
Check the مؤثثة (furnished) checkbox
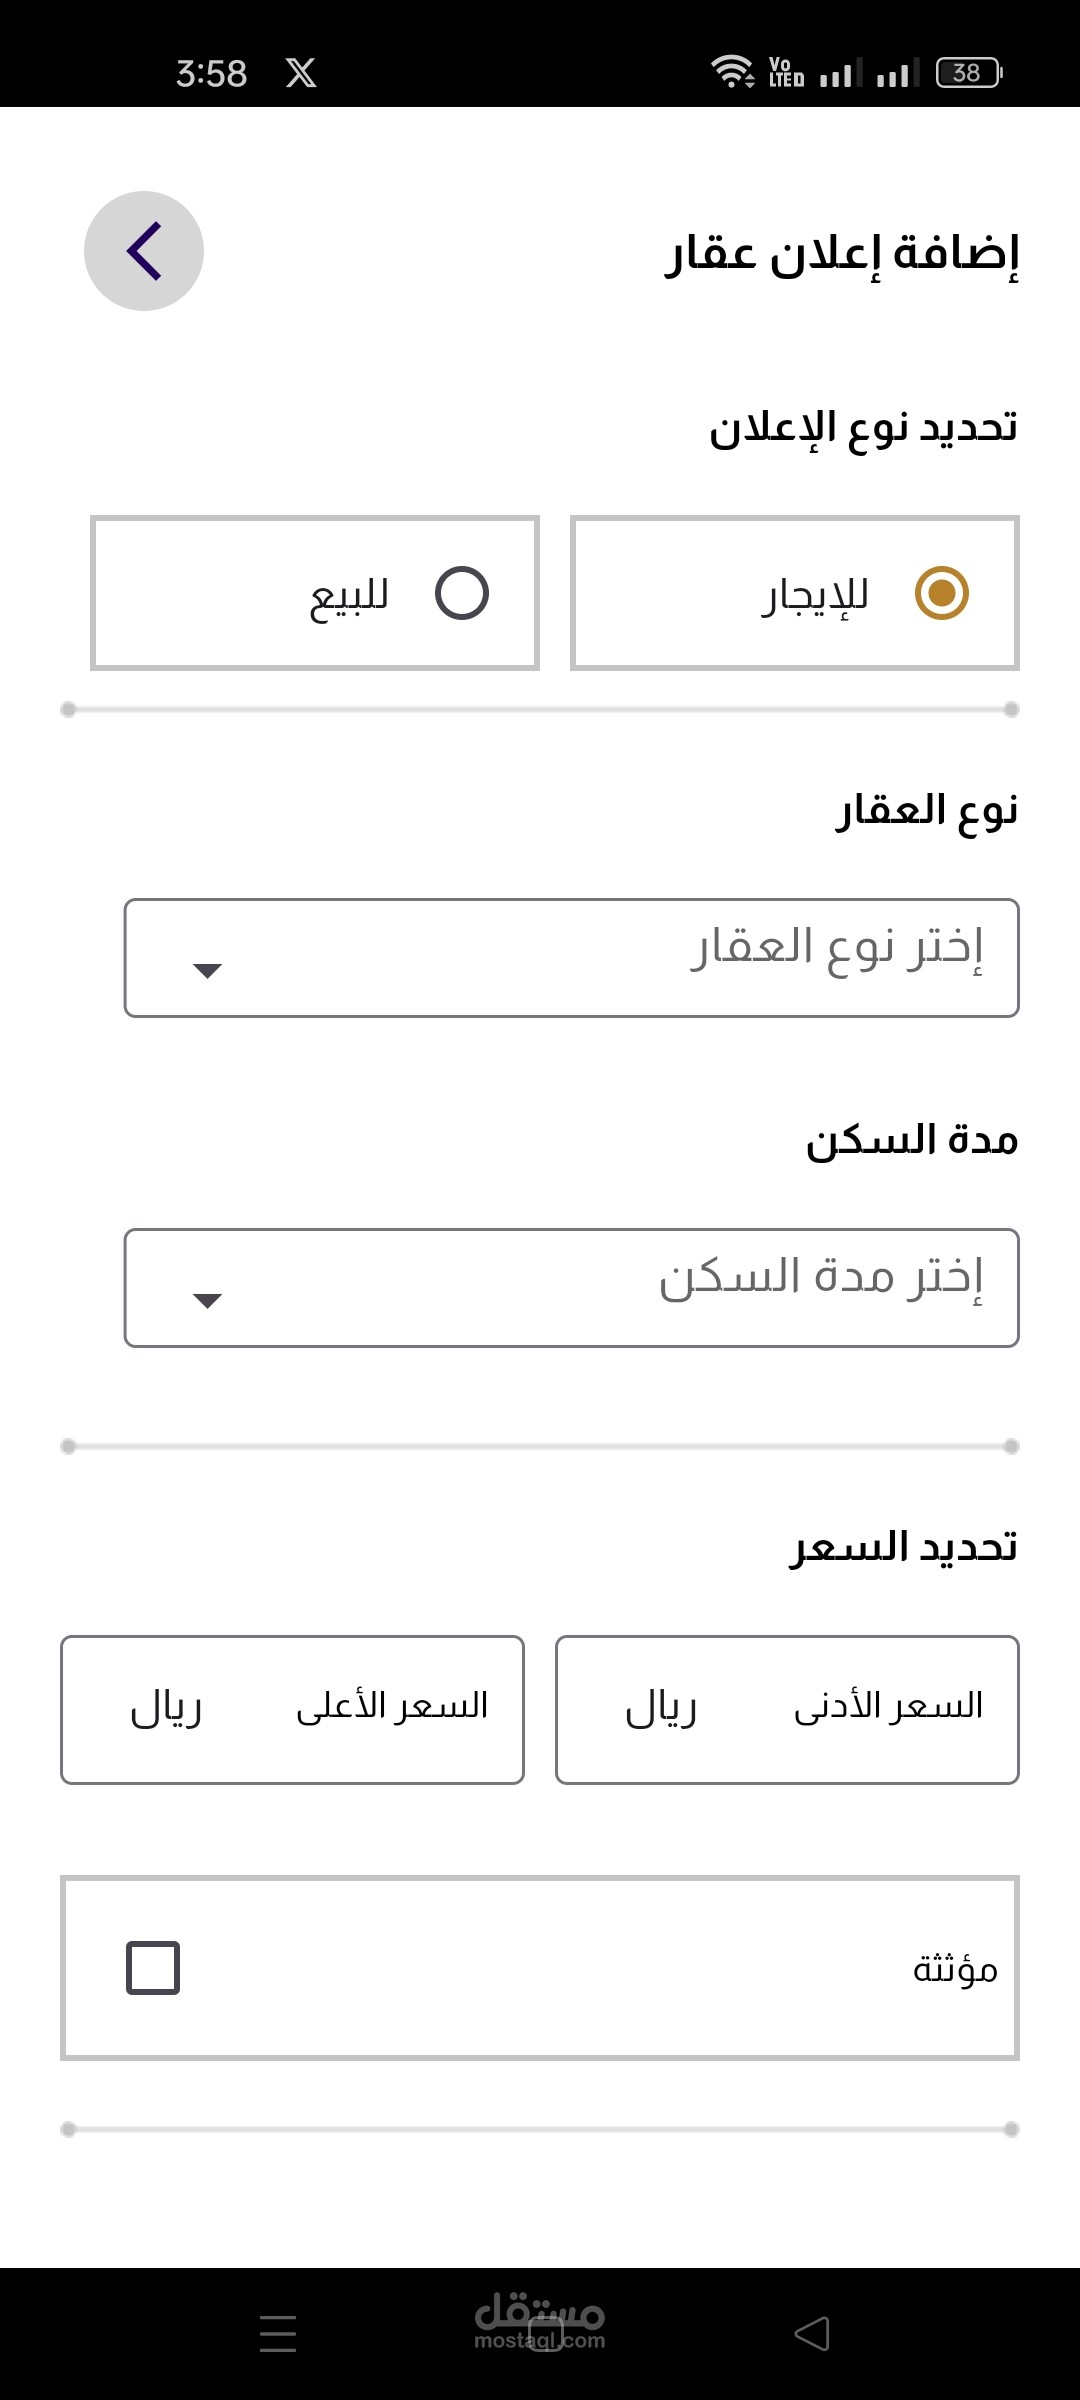[153, 1968]
